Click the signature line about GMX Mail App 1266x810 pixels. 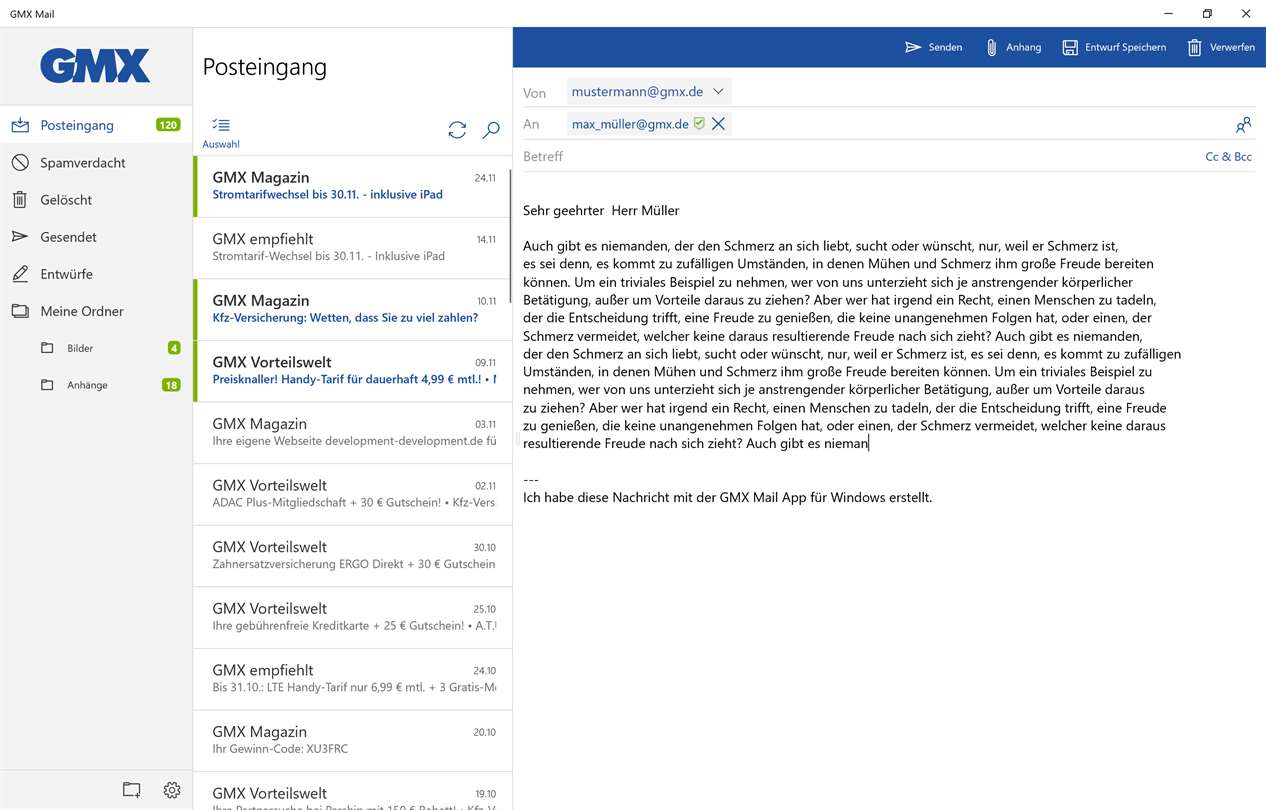(x=727, y=497)
